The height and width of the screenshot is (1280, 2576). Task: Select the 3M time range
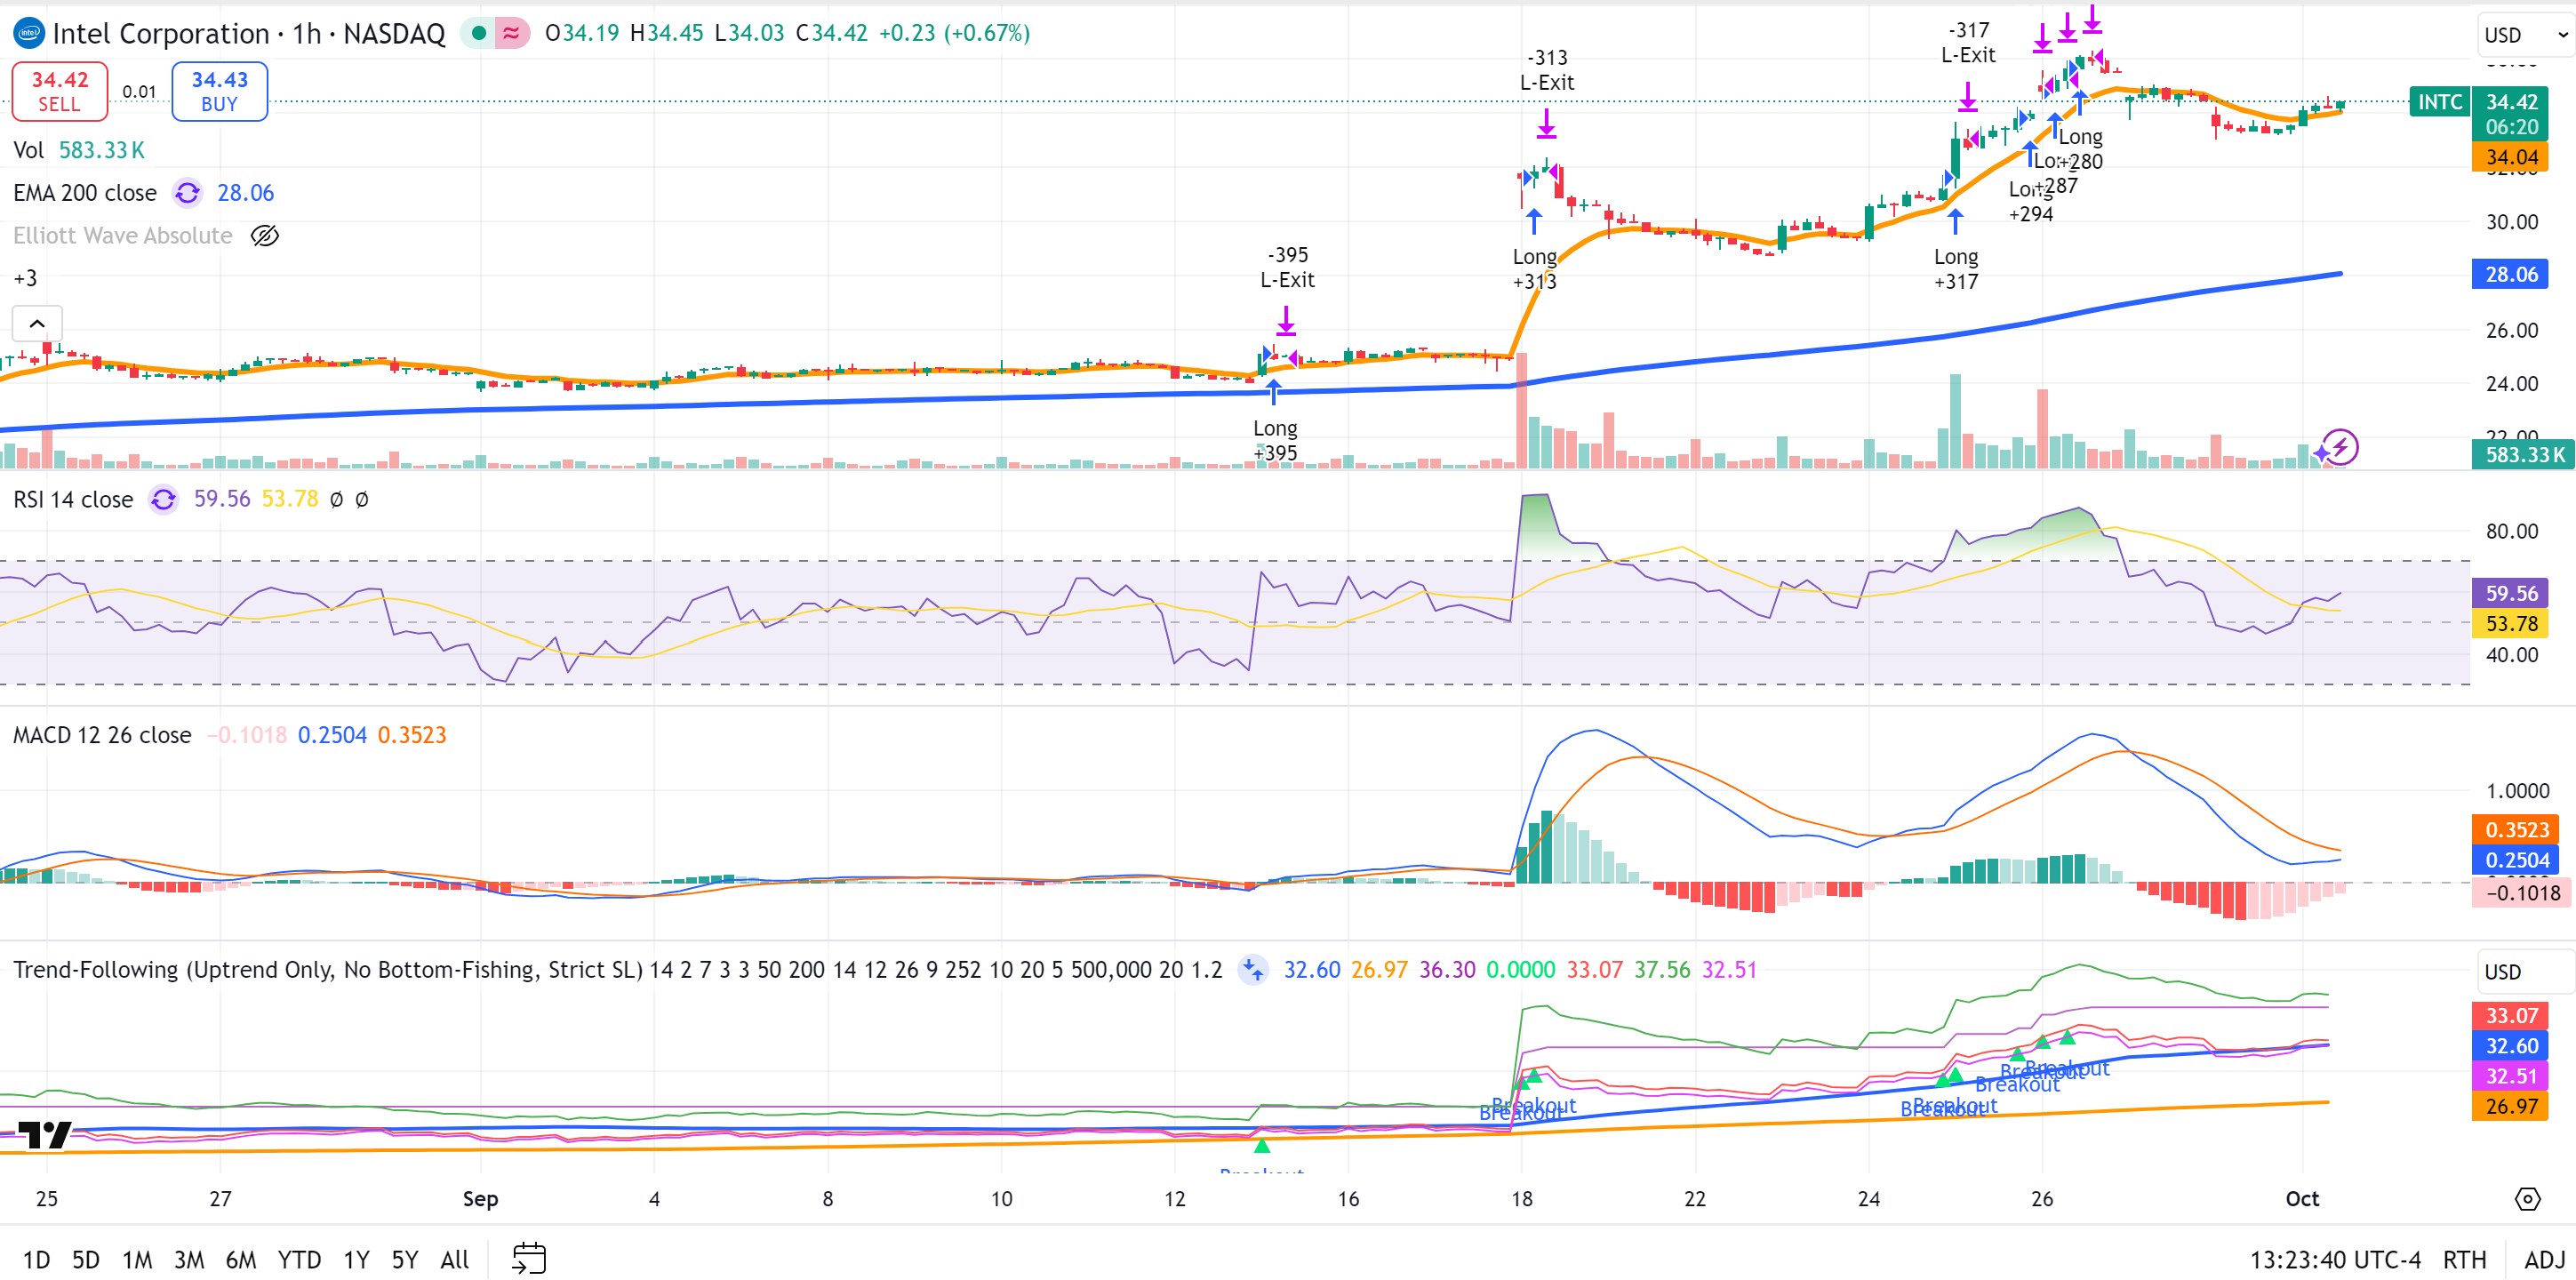click(x=189, y=1259)
